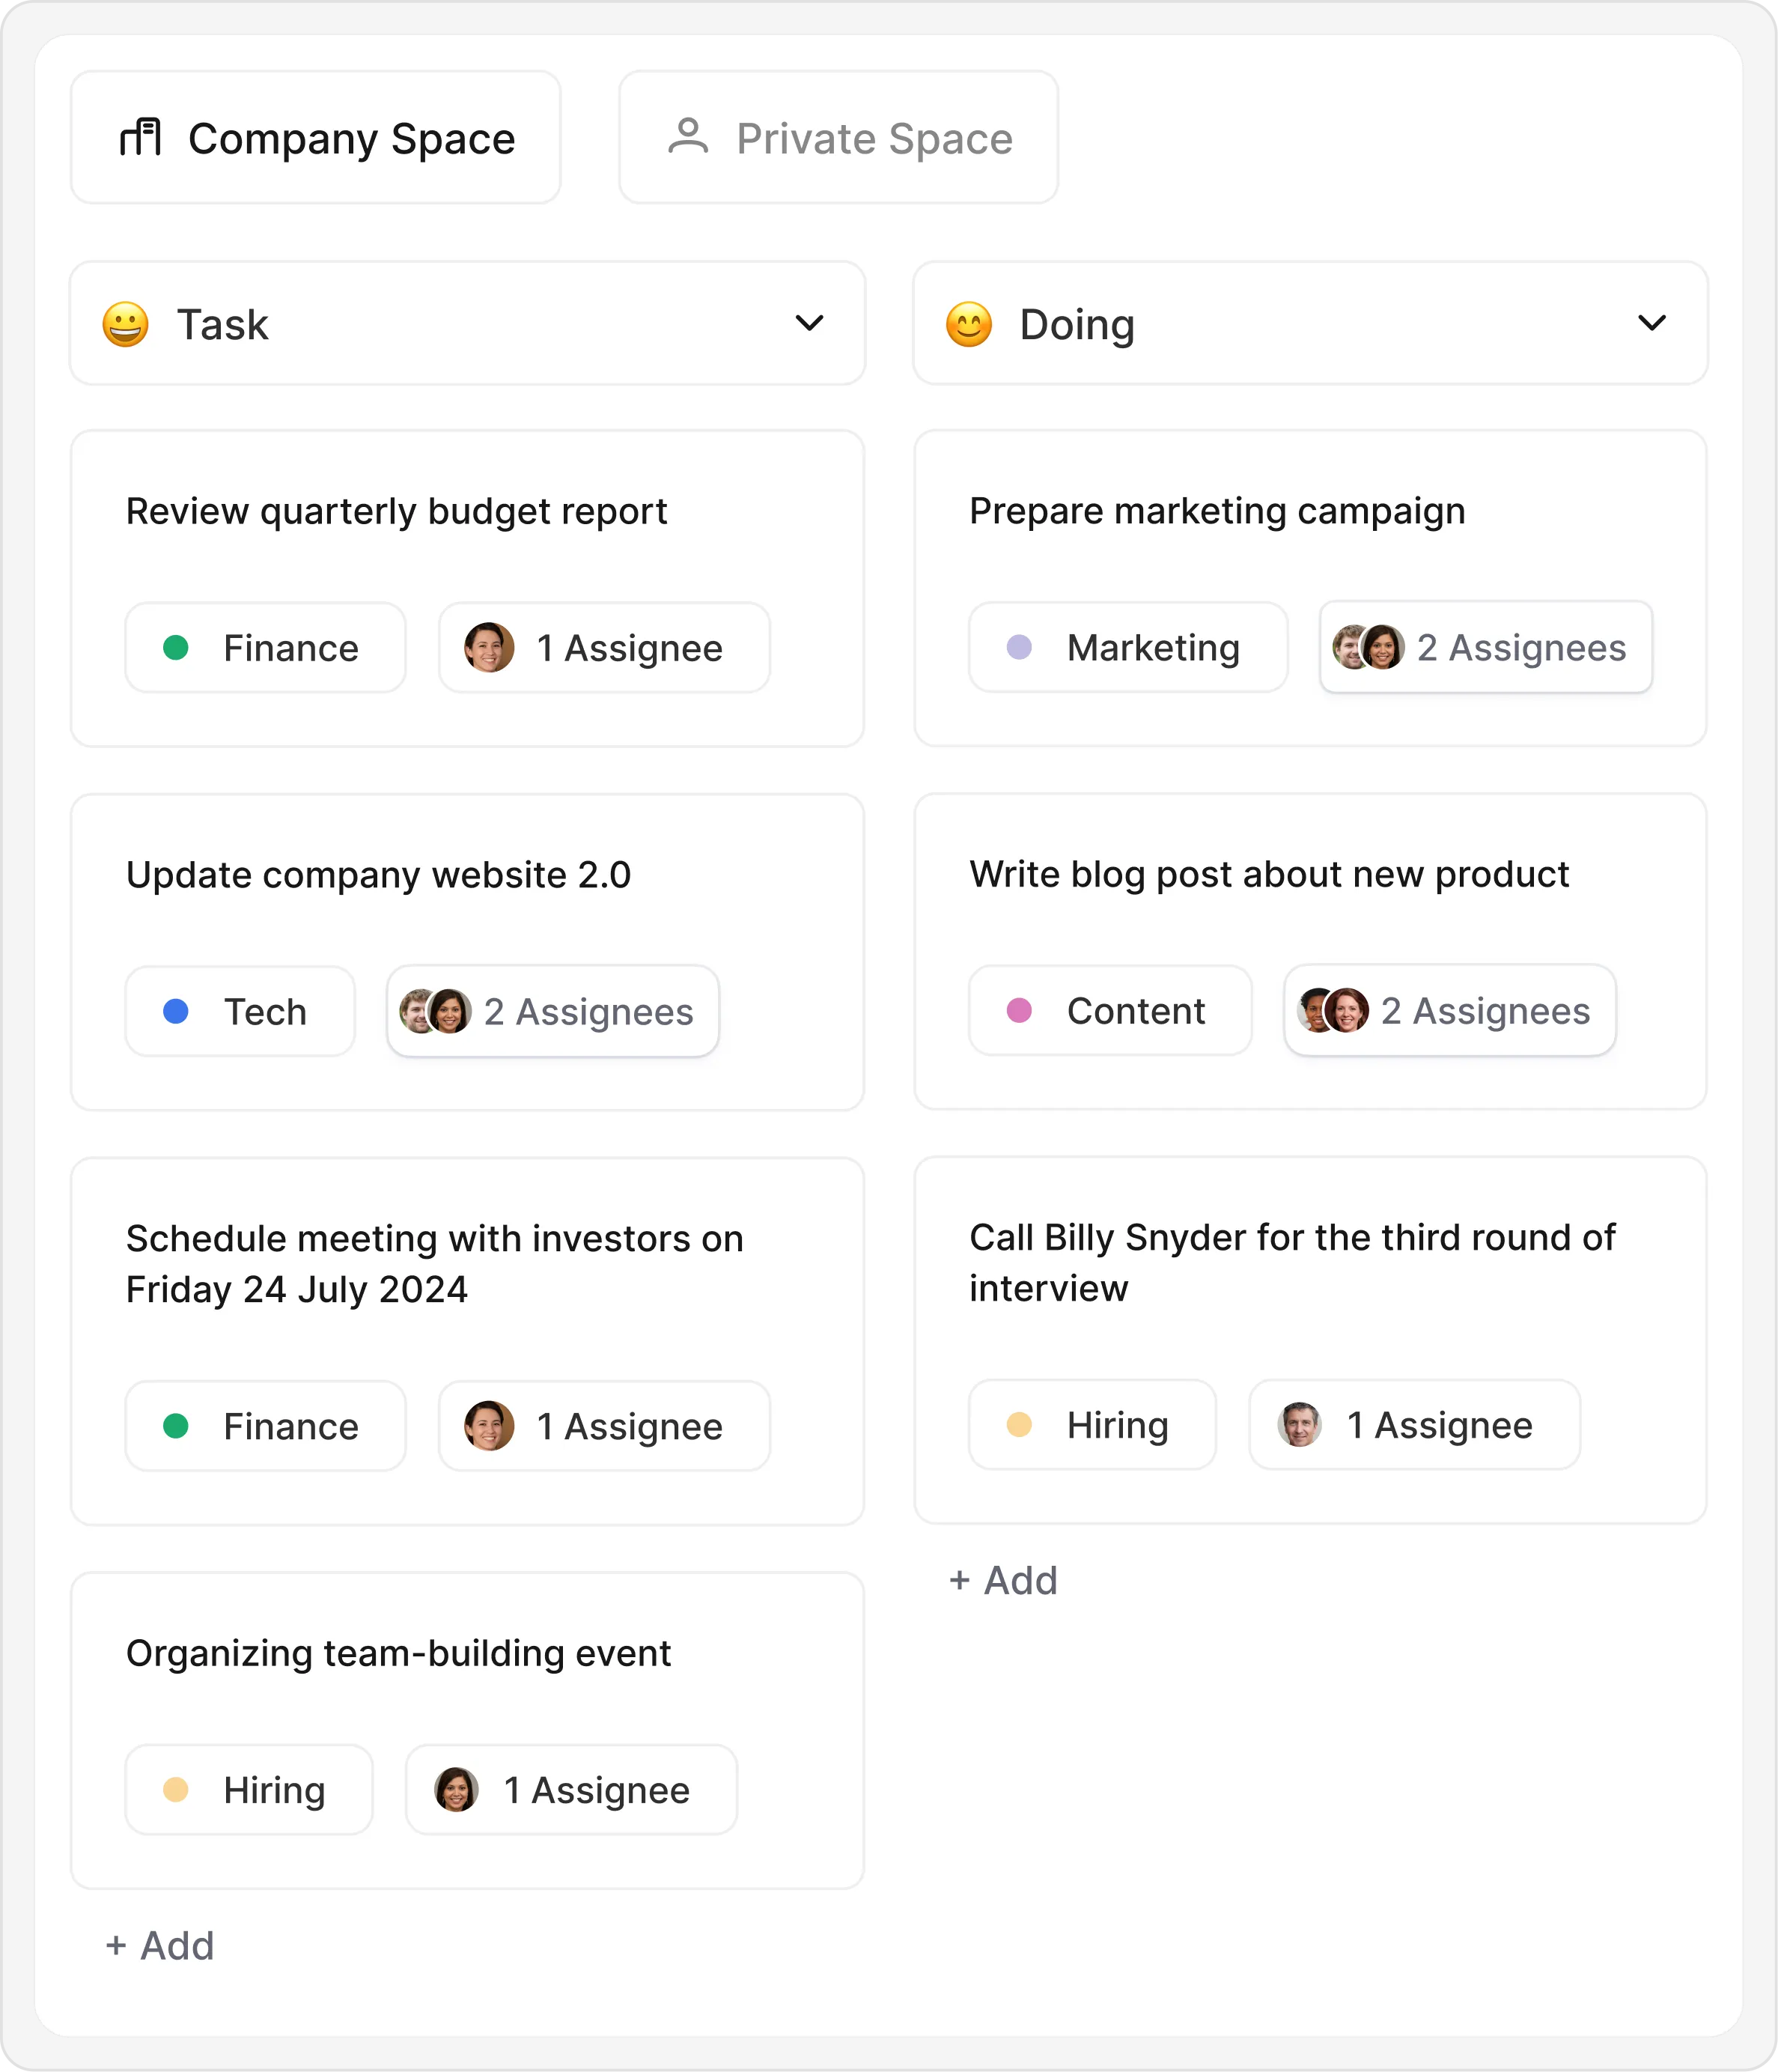1778x2072 pixels.
Task: Open 2 Assignees on Write blog post card
Action: pyautogui.click(x=1450, y=1011)
